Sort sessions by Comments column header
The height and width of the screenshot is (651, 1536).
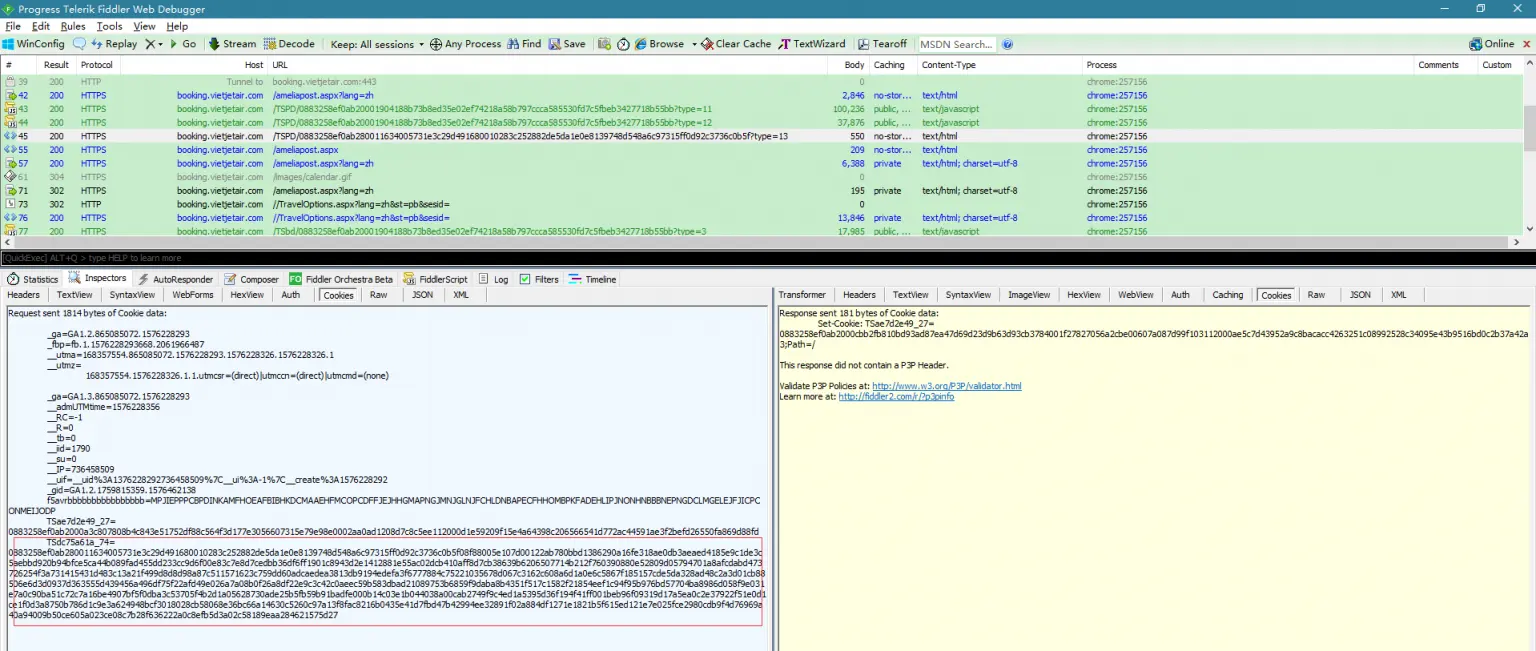(x=1445, y=65)
